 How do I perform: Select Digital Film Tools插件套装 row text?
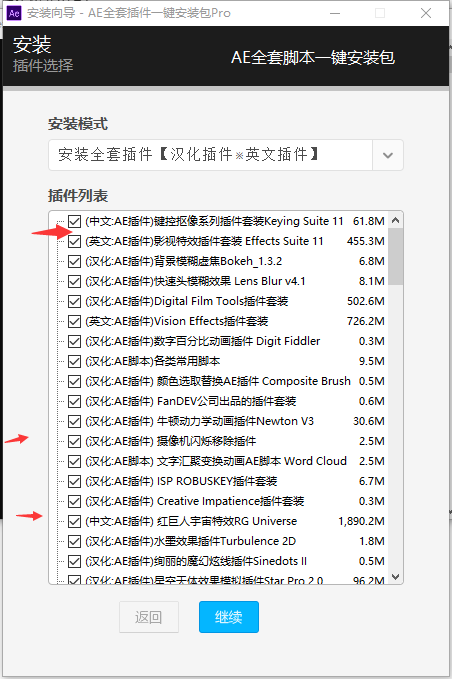pyautogui.click(x=187, y=301)
